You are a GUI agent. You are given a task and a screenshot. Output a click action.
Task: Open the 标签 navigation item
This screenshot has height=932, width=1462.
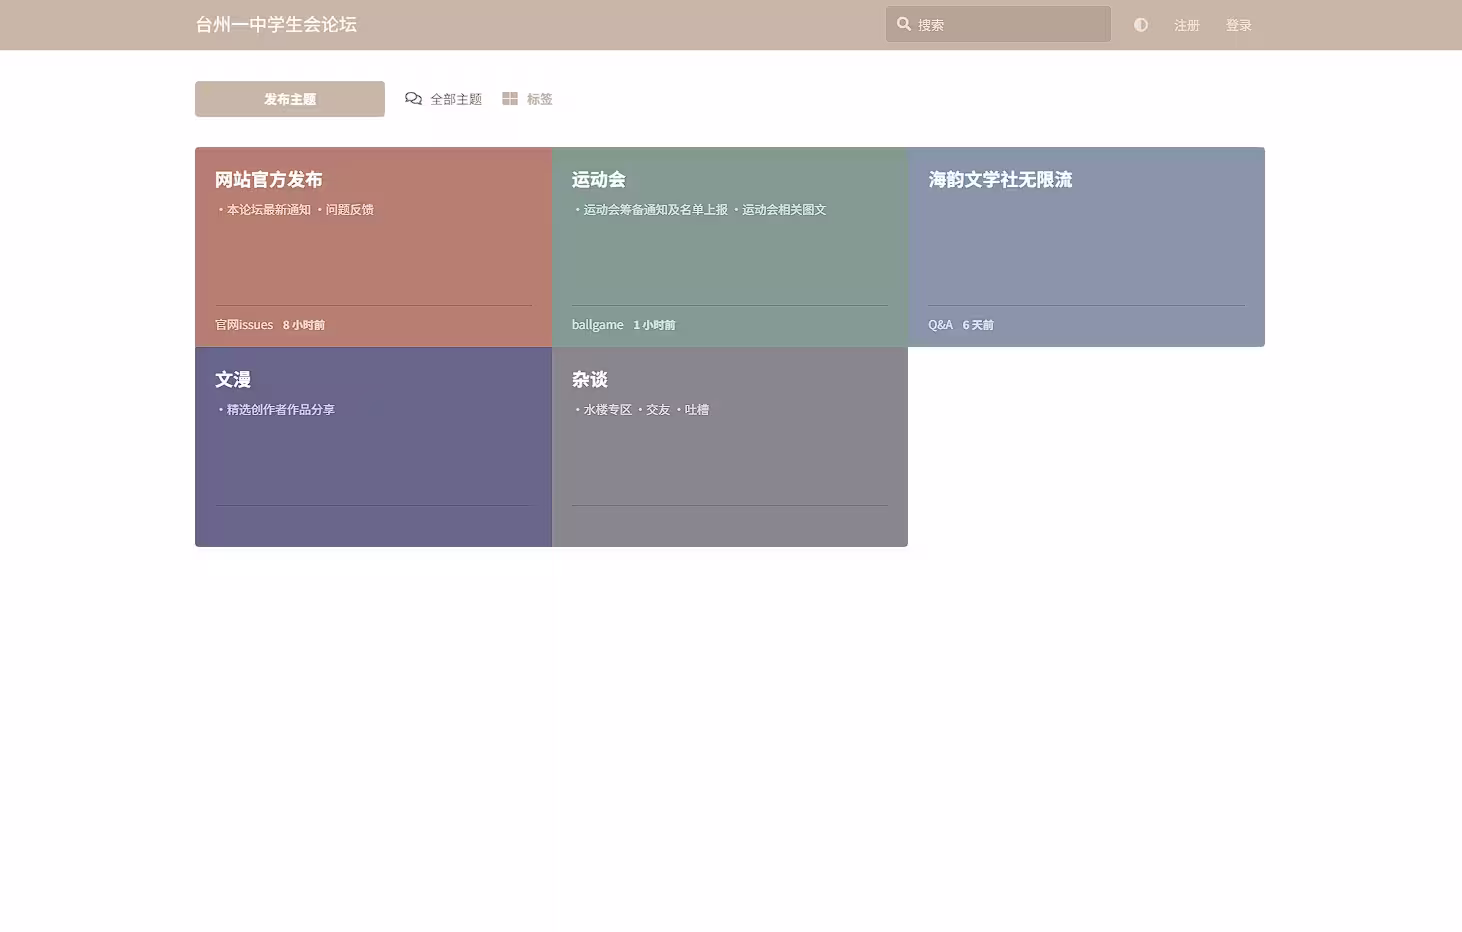coord(539,99)
